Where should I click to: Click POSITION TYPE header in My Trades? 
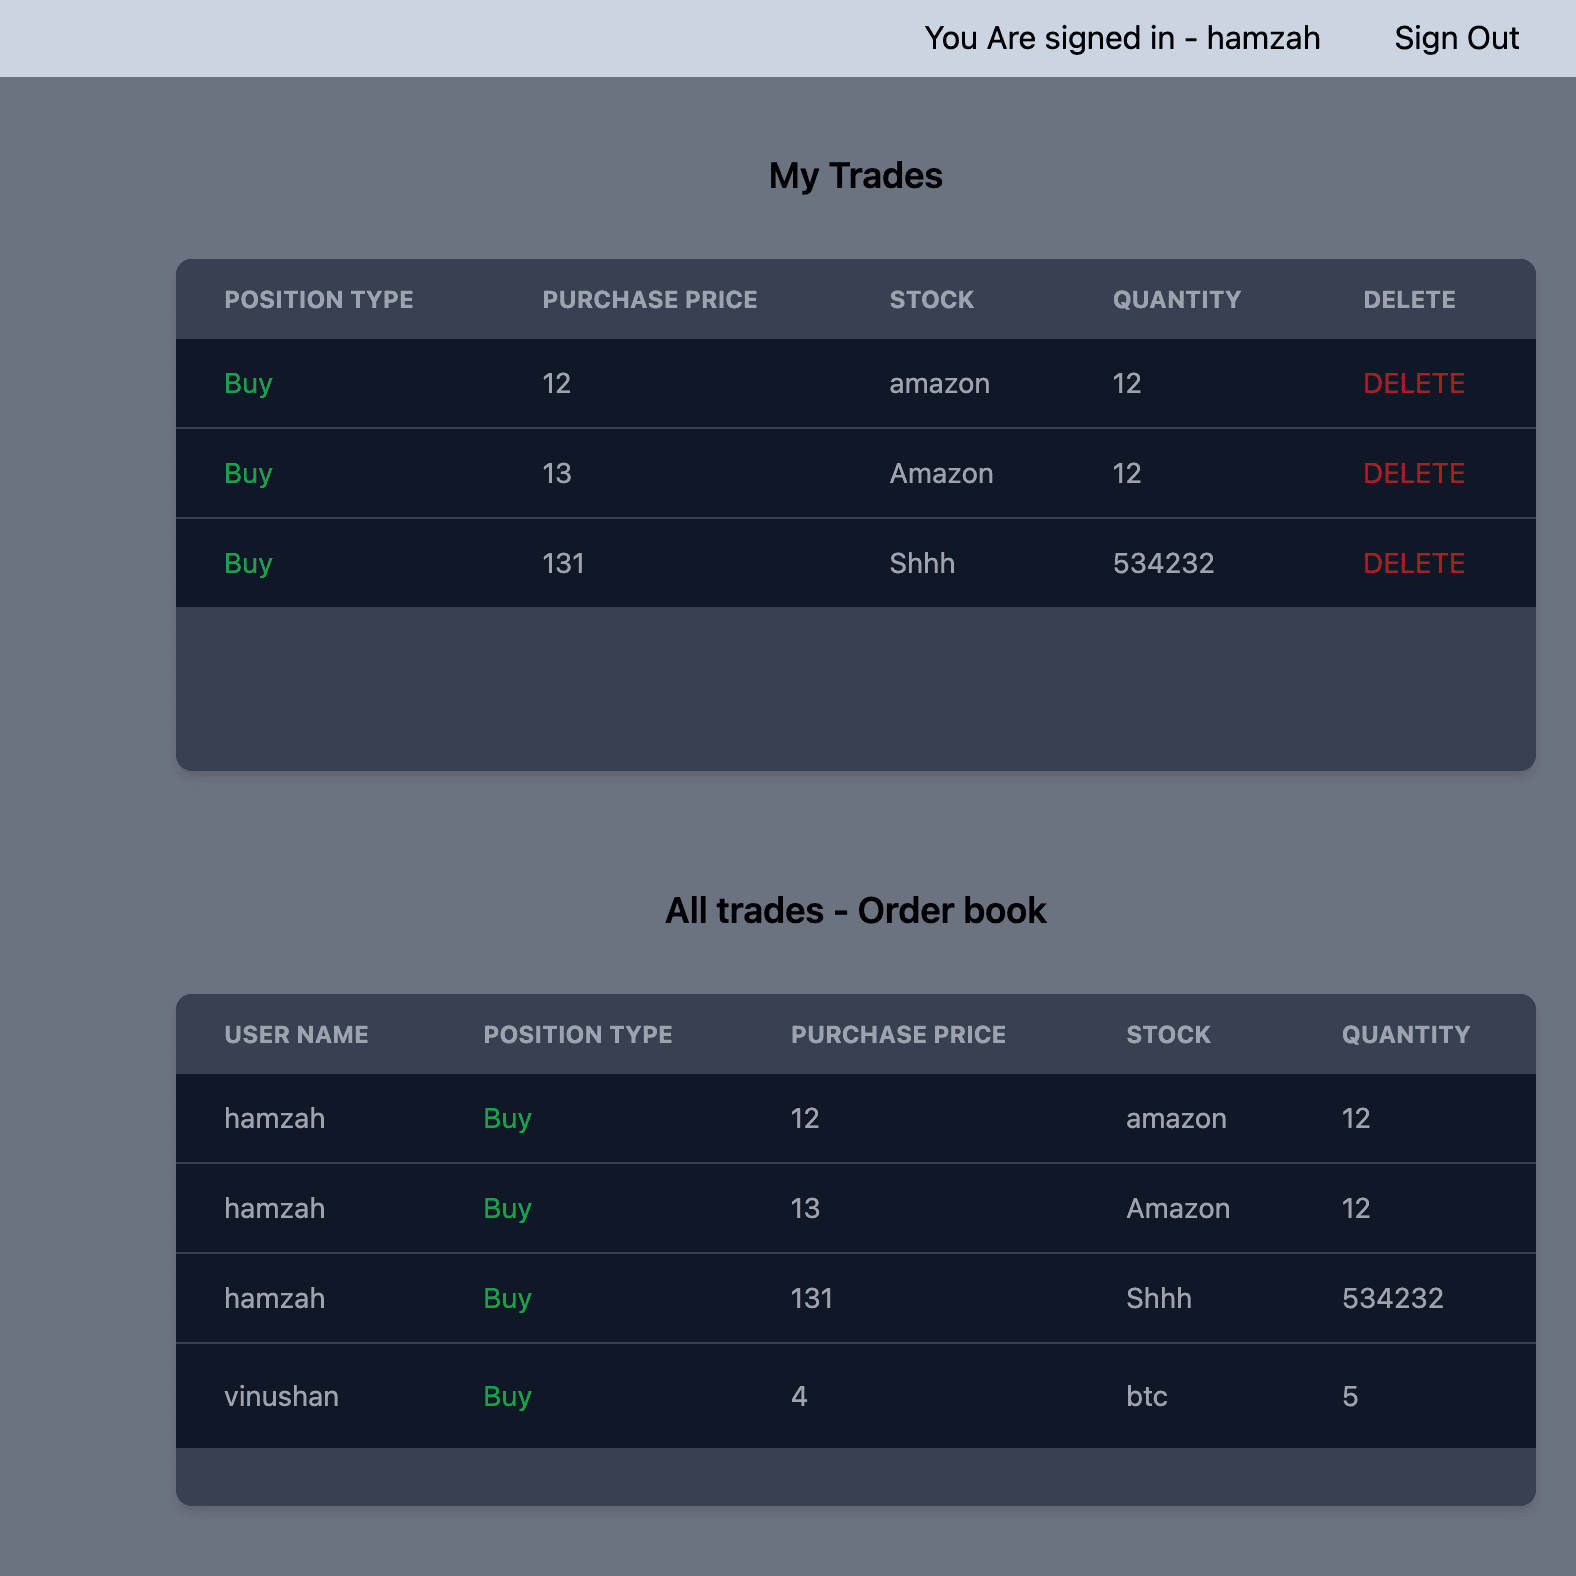[319, 300]
